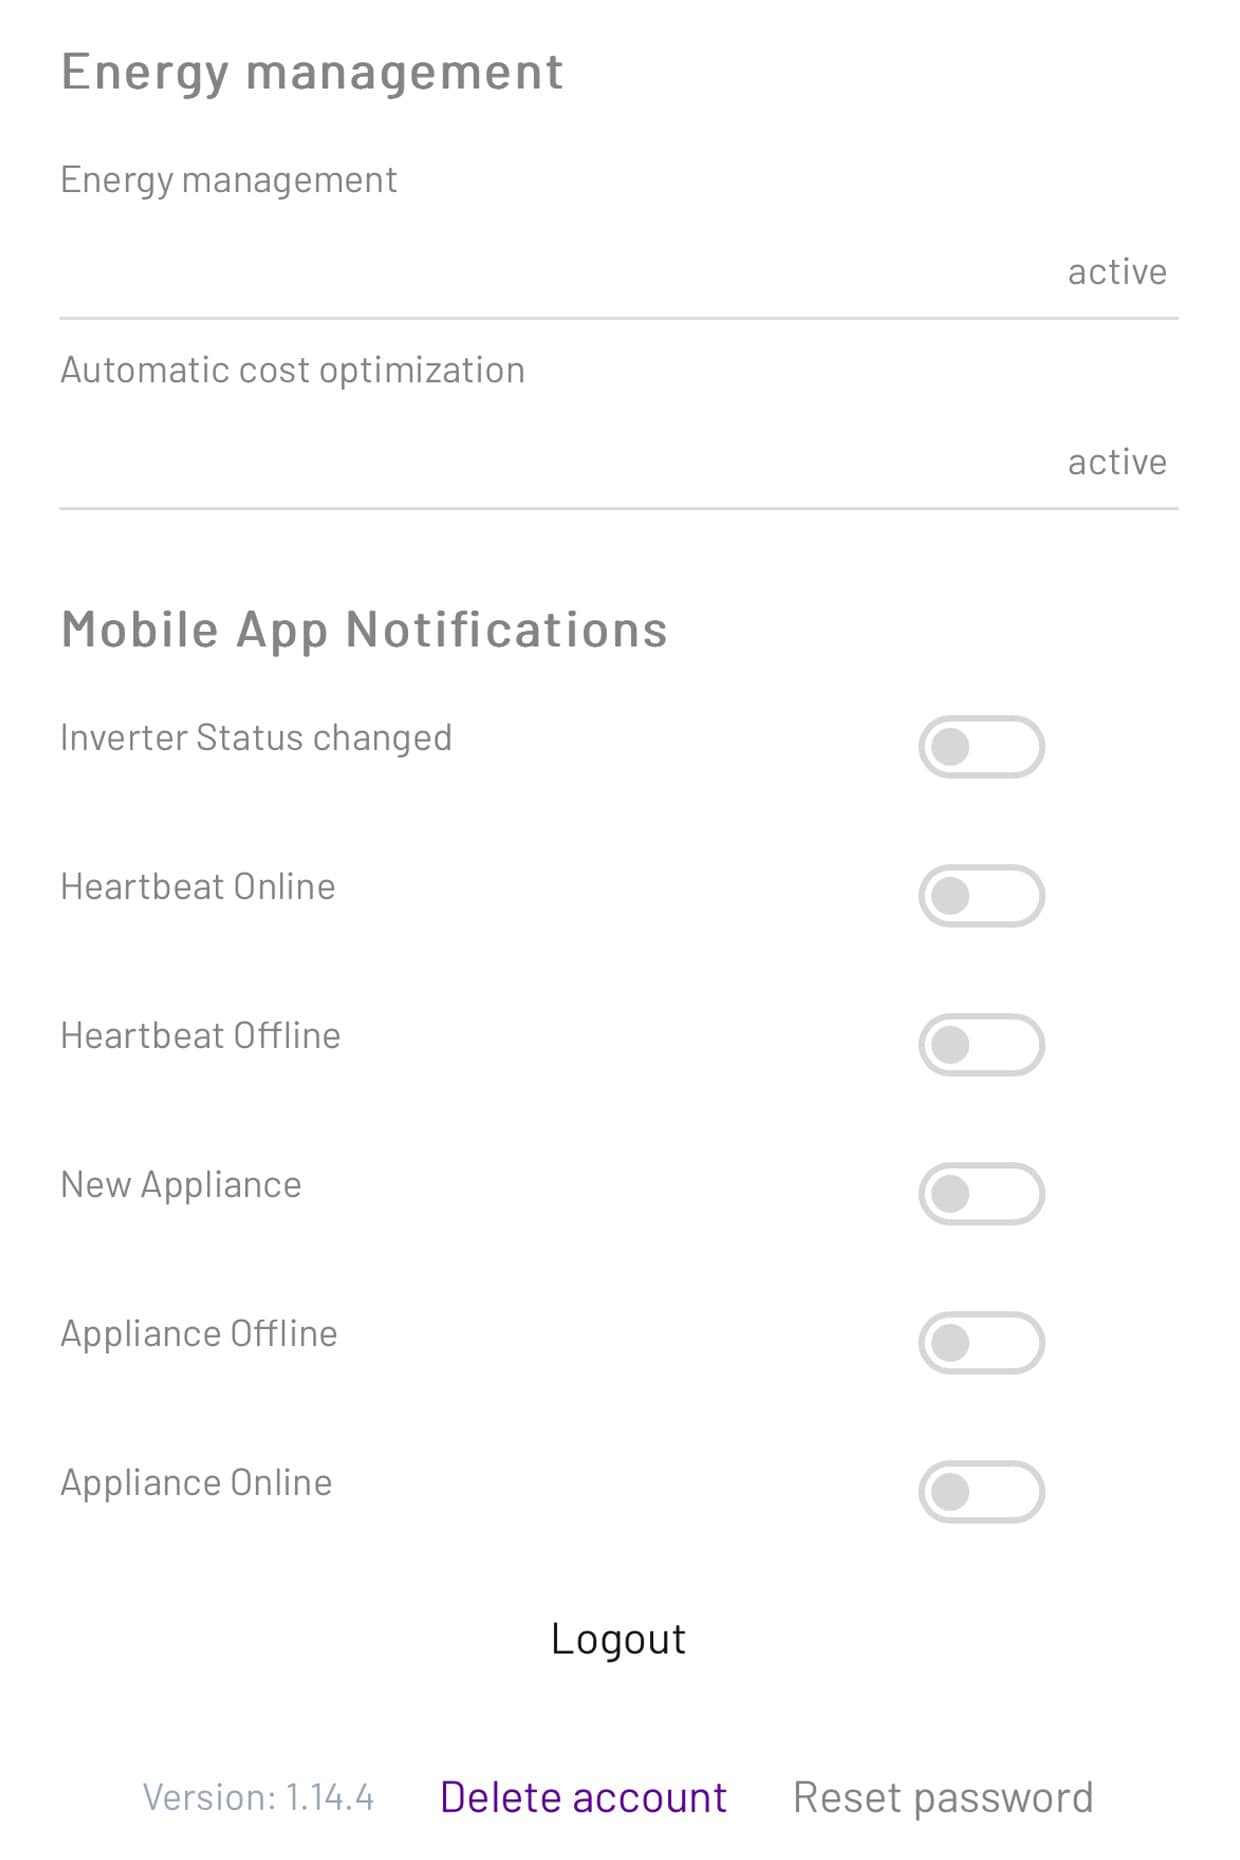This screenshot has height=1860, width=1240.
Task: Tap the Heartbeat Online label text
Action: [198, 887]
